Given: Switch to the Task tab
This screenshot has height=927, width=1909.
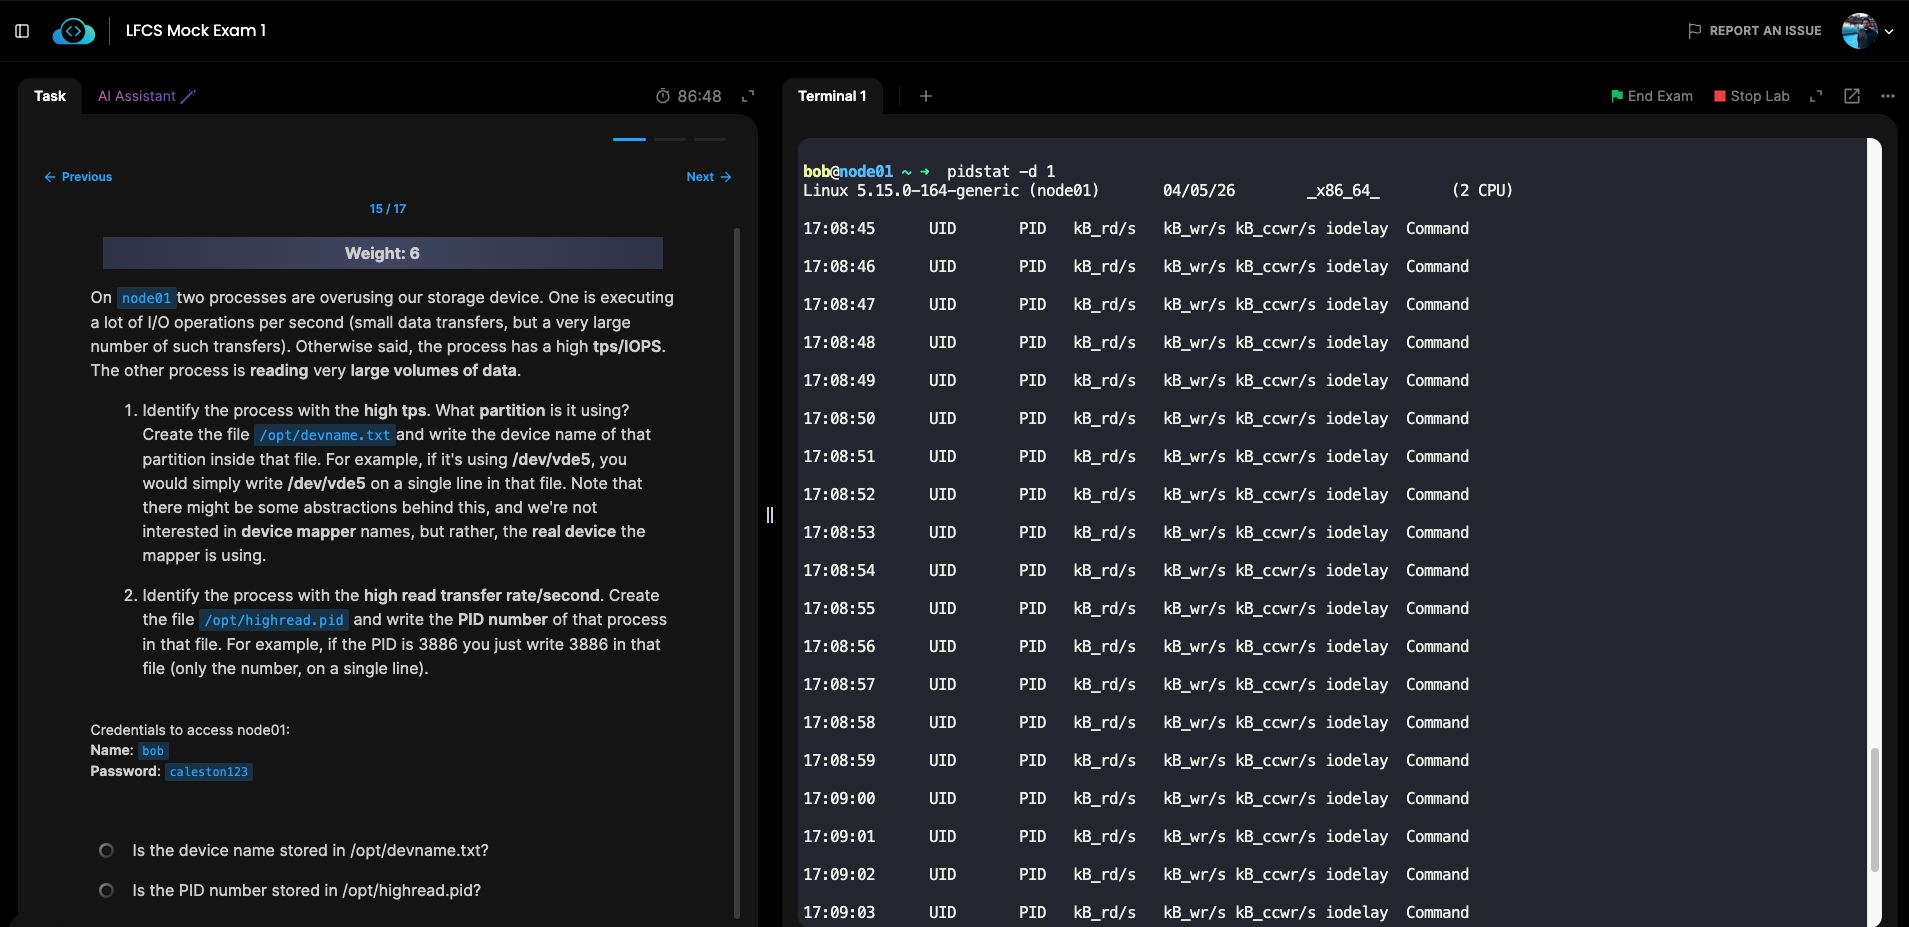Looking at the screenshot, I should pos(50,96).
